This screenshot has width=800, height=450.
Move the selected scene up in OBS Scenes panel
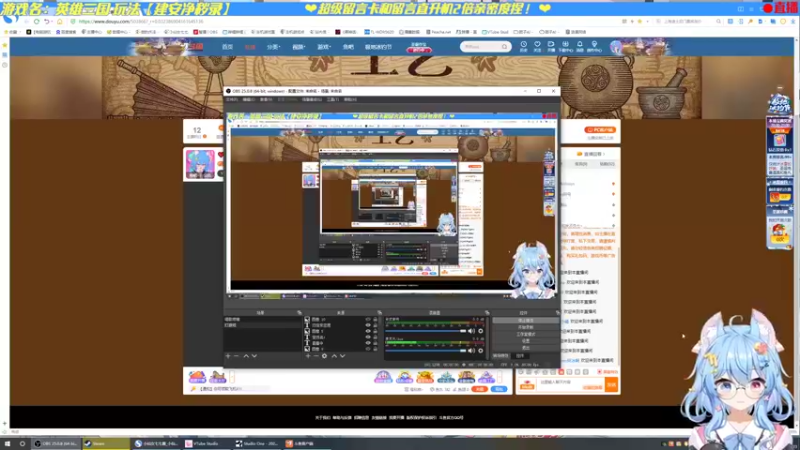(x=246, y=356)
